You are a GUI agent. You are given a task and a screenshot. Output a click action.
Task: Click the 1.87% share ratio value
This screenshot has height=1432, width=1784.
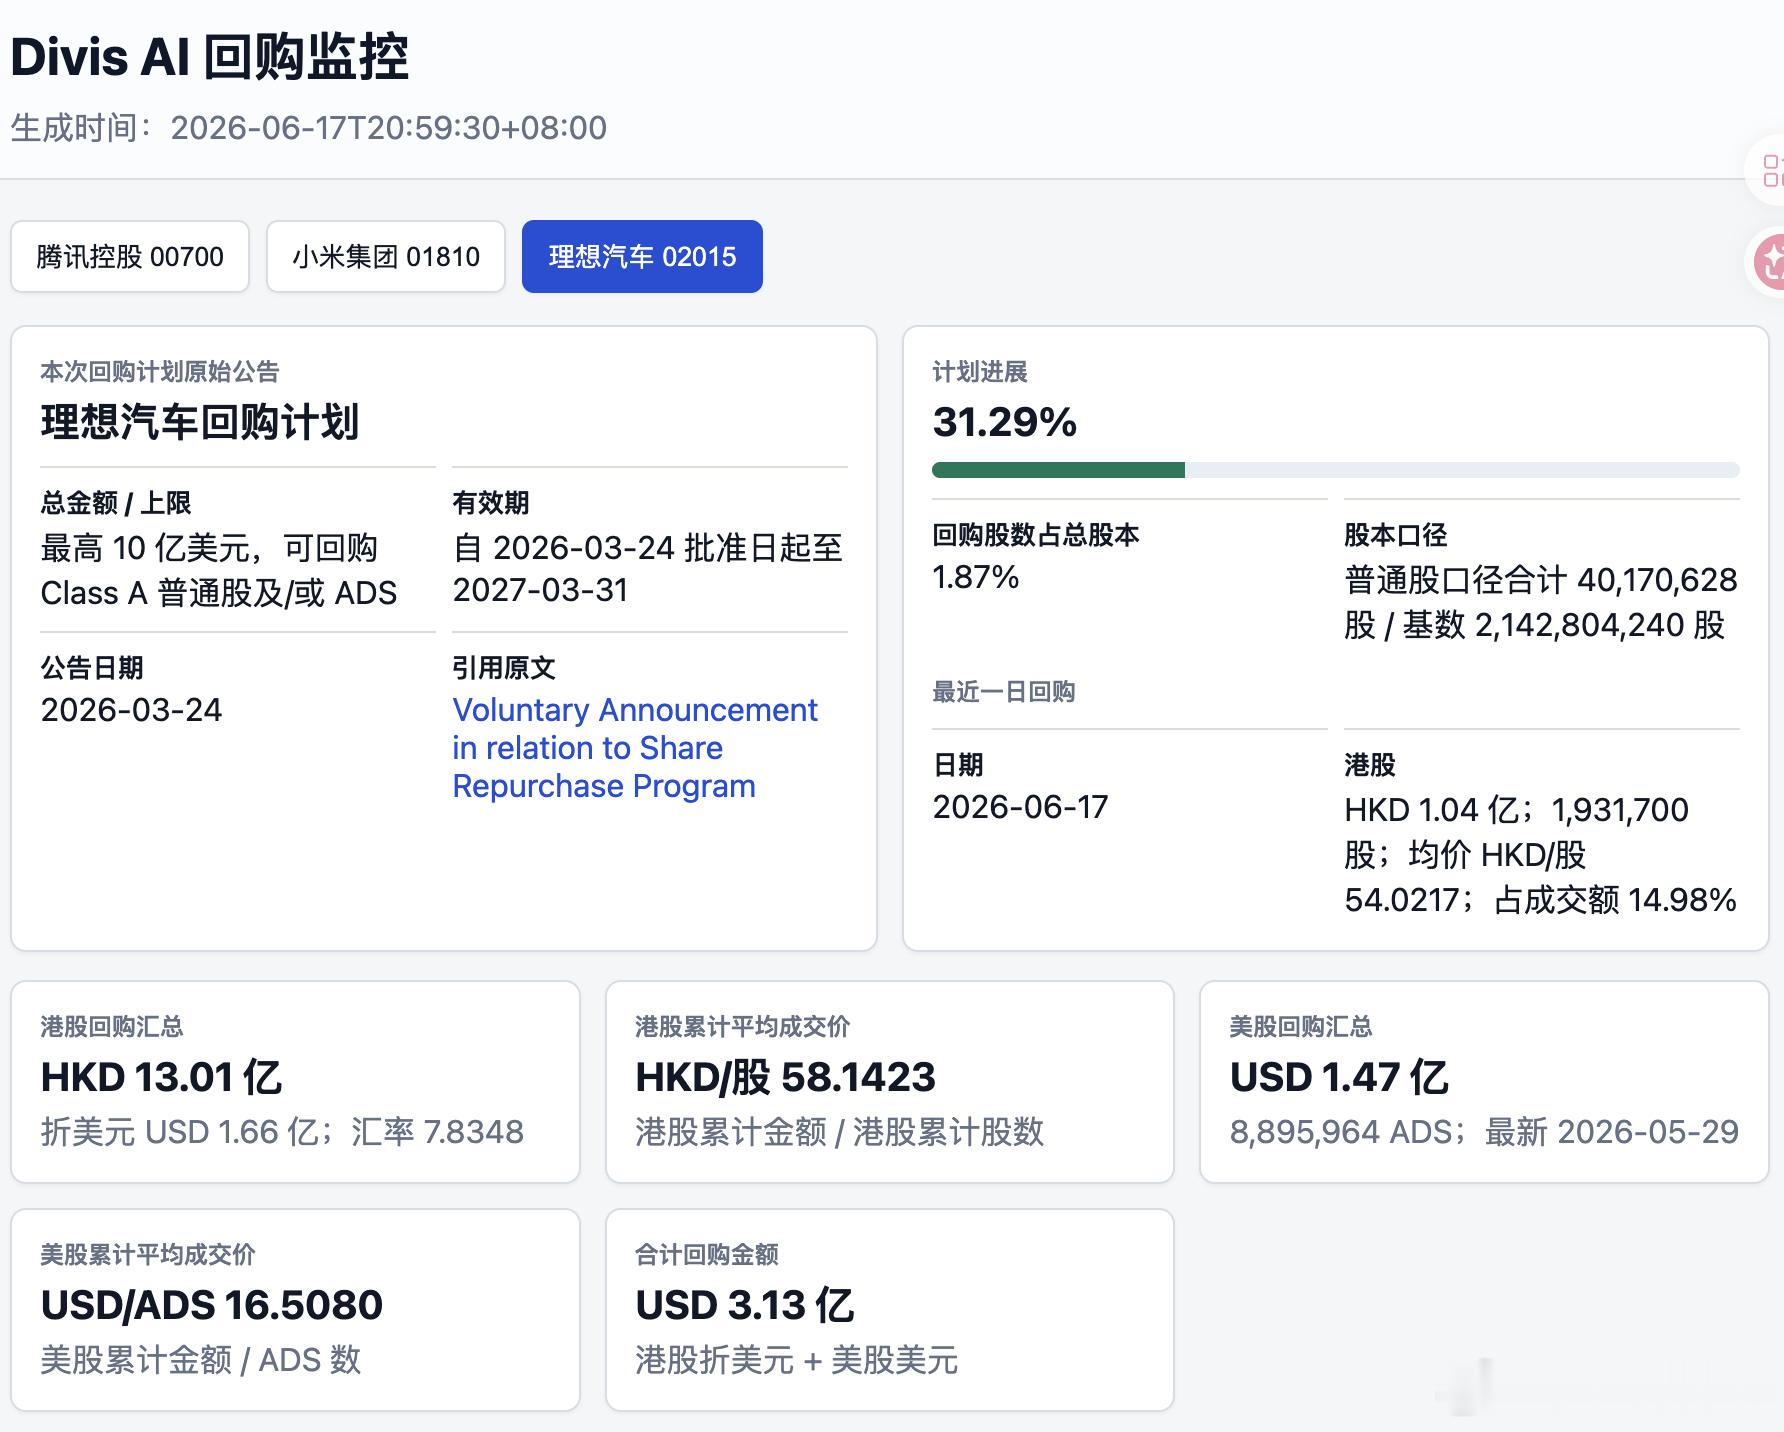click(976, 577)
